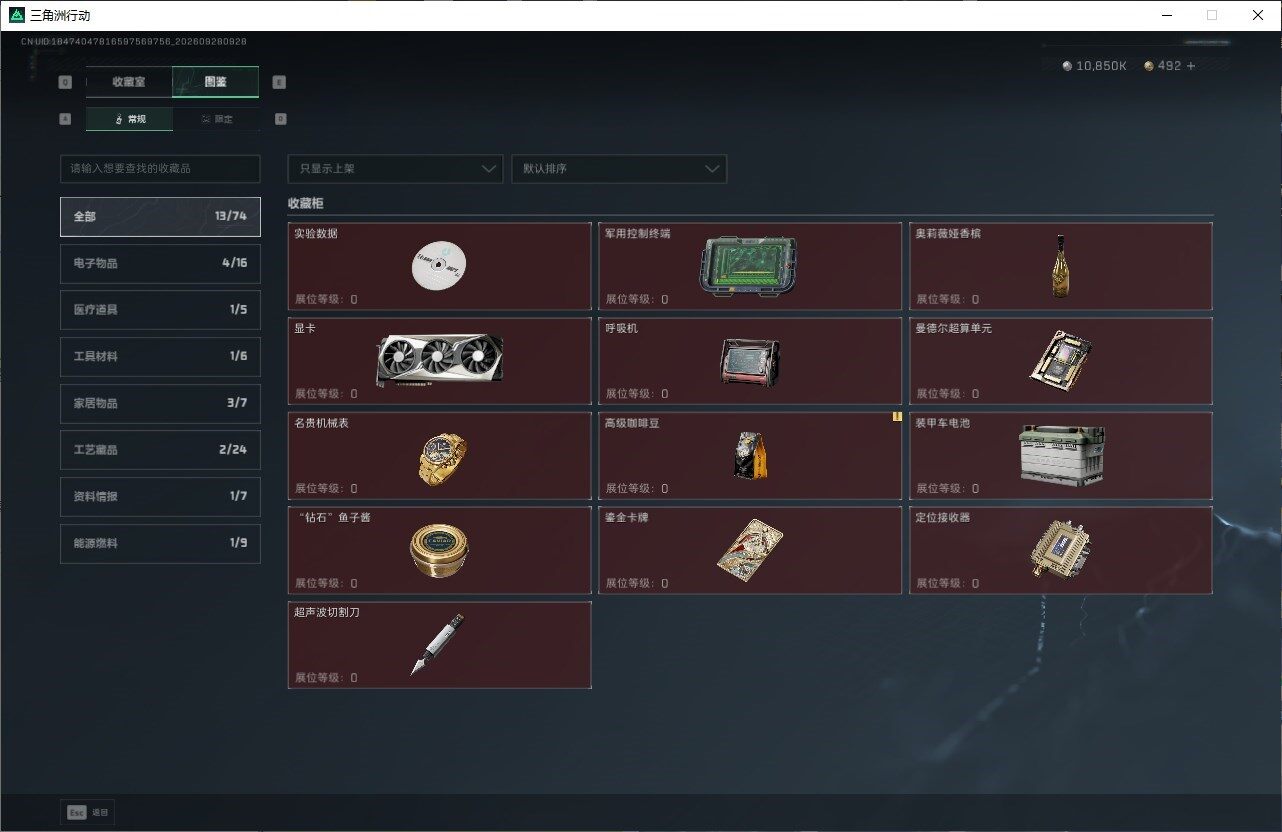Expand the 只显示上架 filter dropdown

(395, 169)
